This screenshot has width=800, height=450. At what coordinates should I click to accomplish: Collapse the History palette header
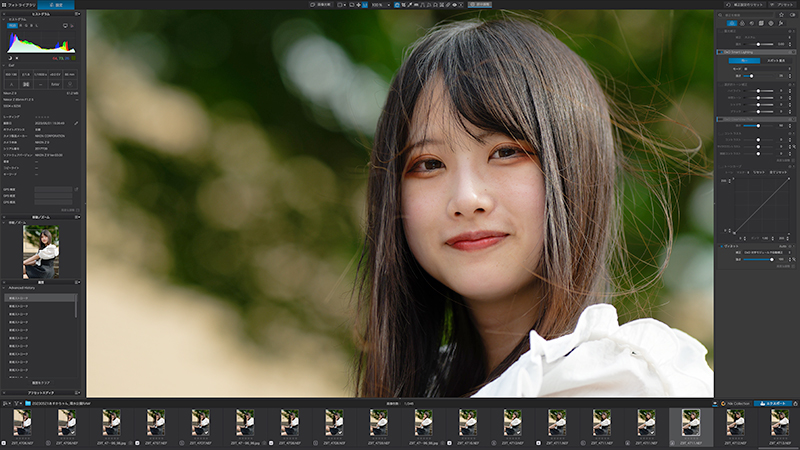tap(41, 282)
